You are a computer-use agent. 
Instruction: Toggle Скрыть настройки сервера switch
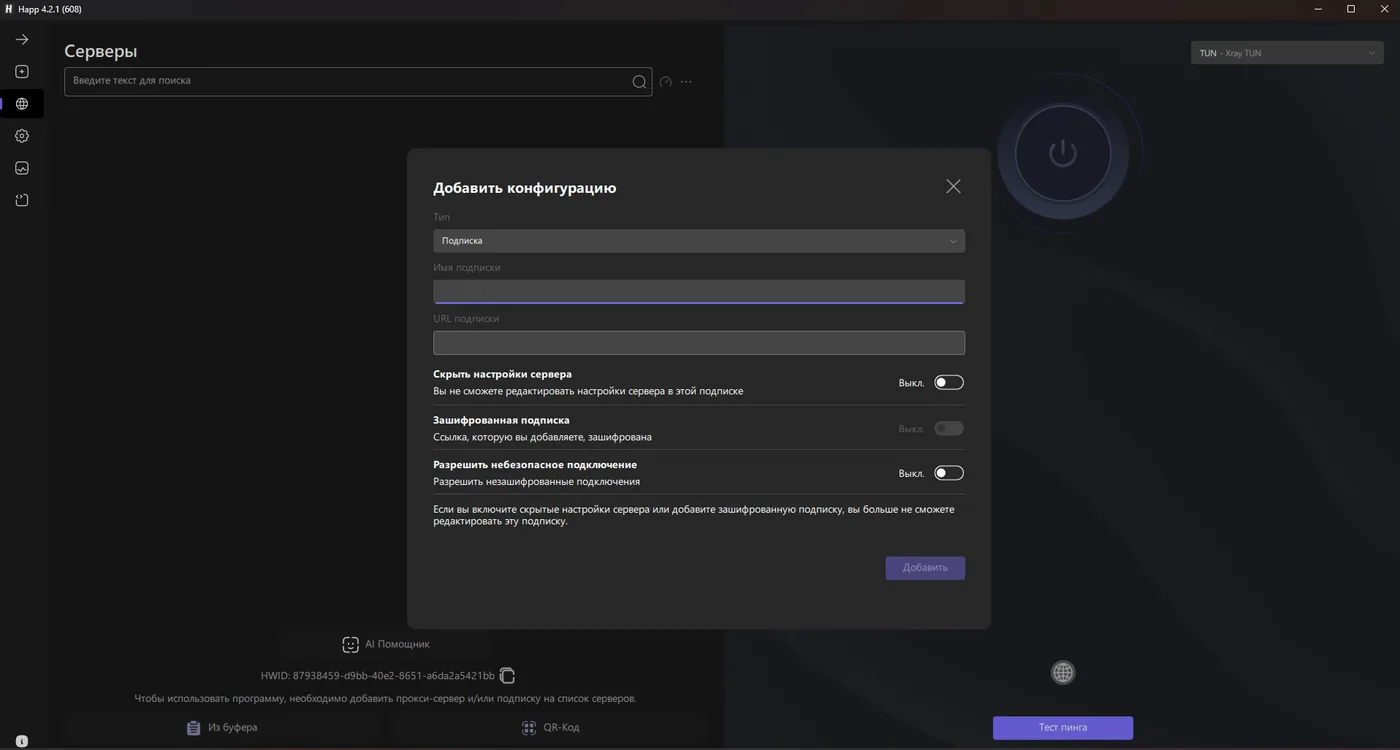tap(949, 382)
